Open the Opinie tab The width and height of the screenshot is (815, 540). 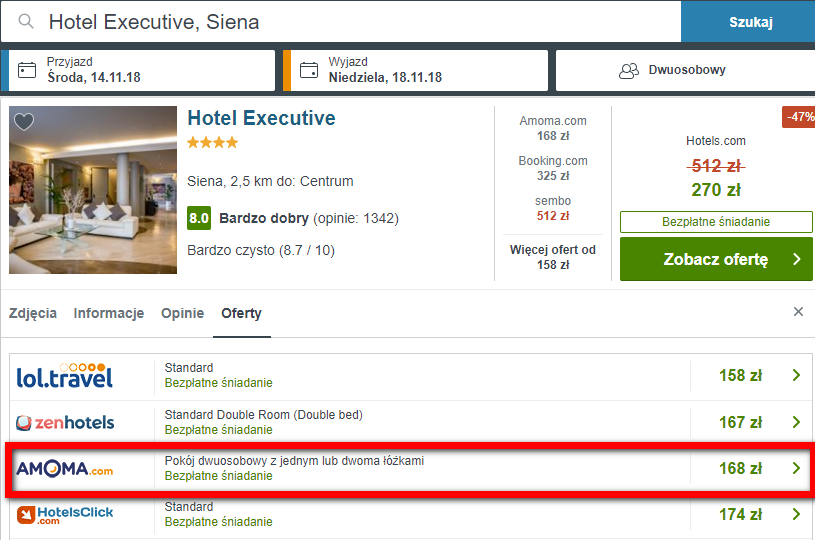pyautogui.click(x=182, y=313)
